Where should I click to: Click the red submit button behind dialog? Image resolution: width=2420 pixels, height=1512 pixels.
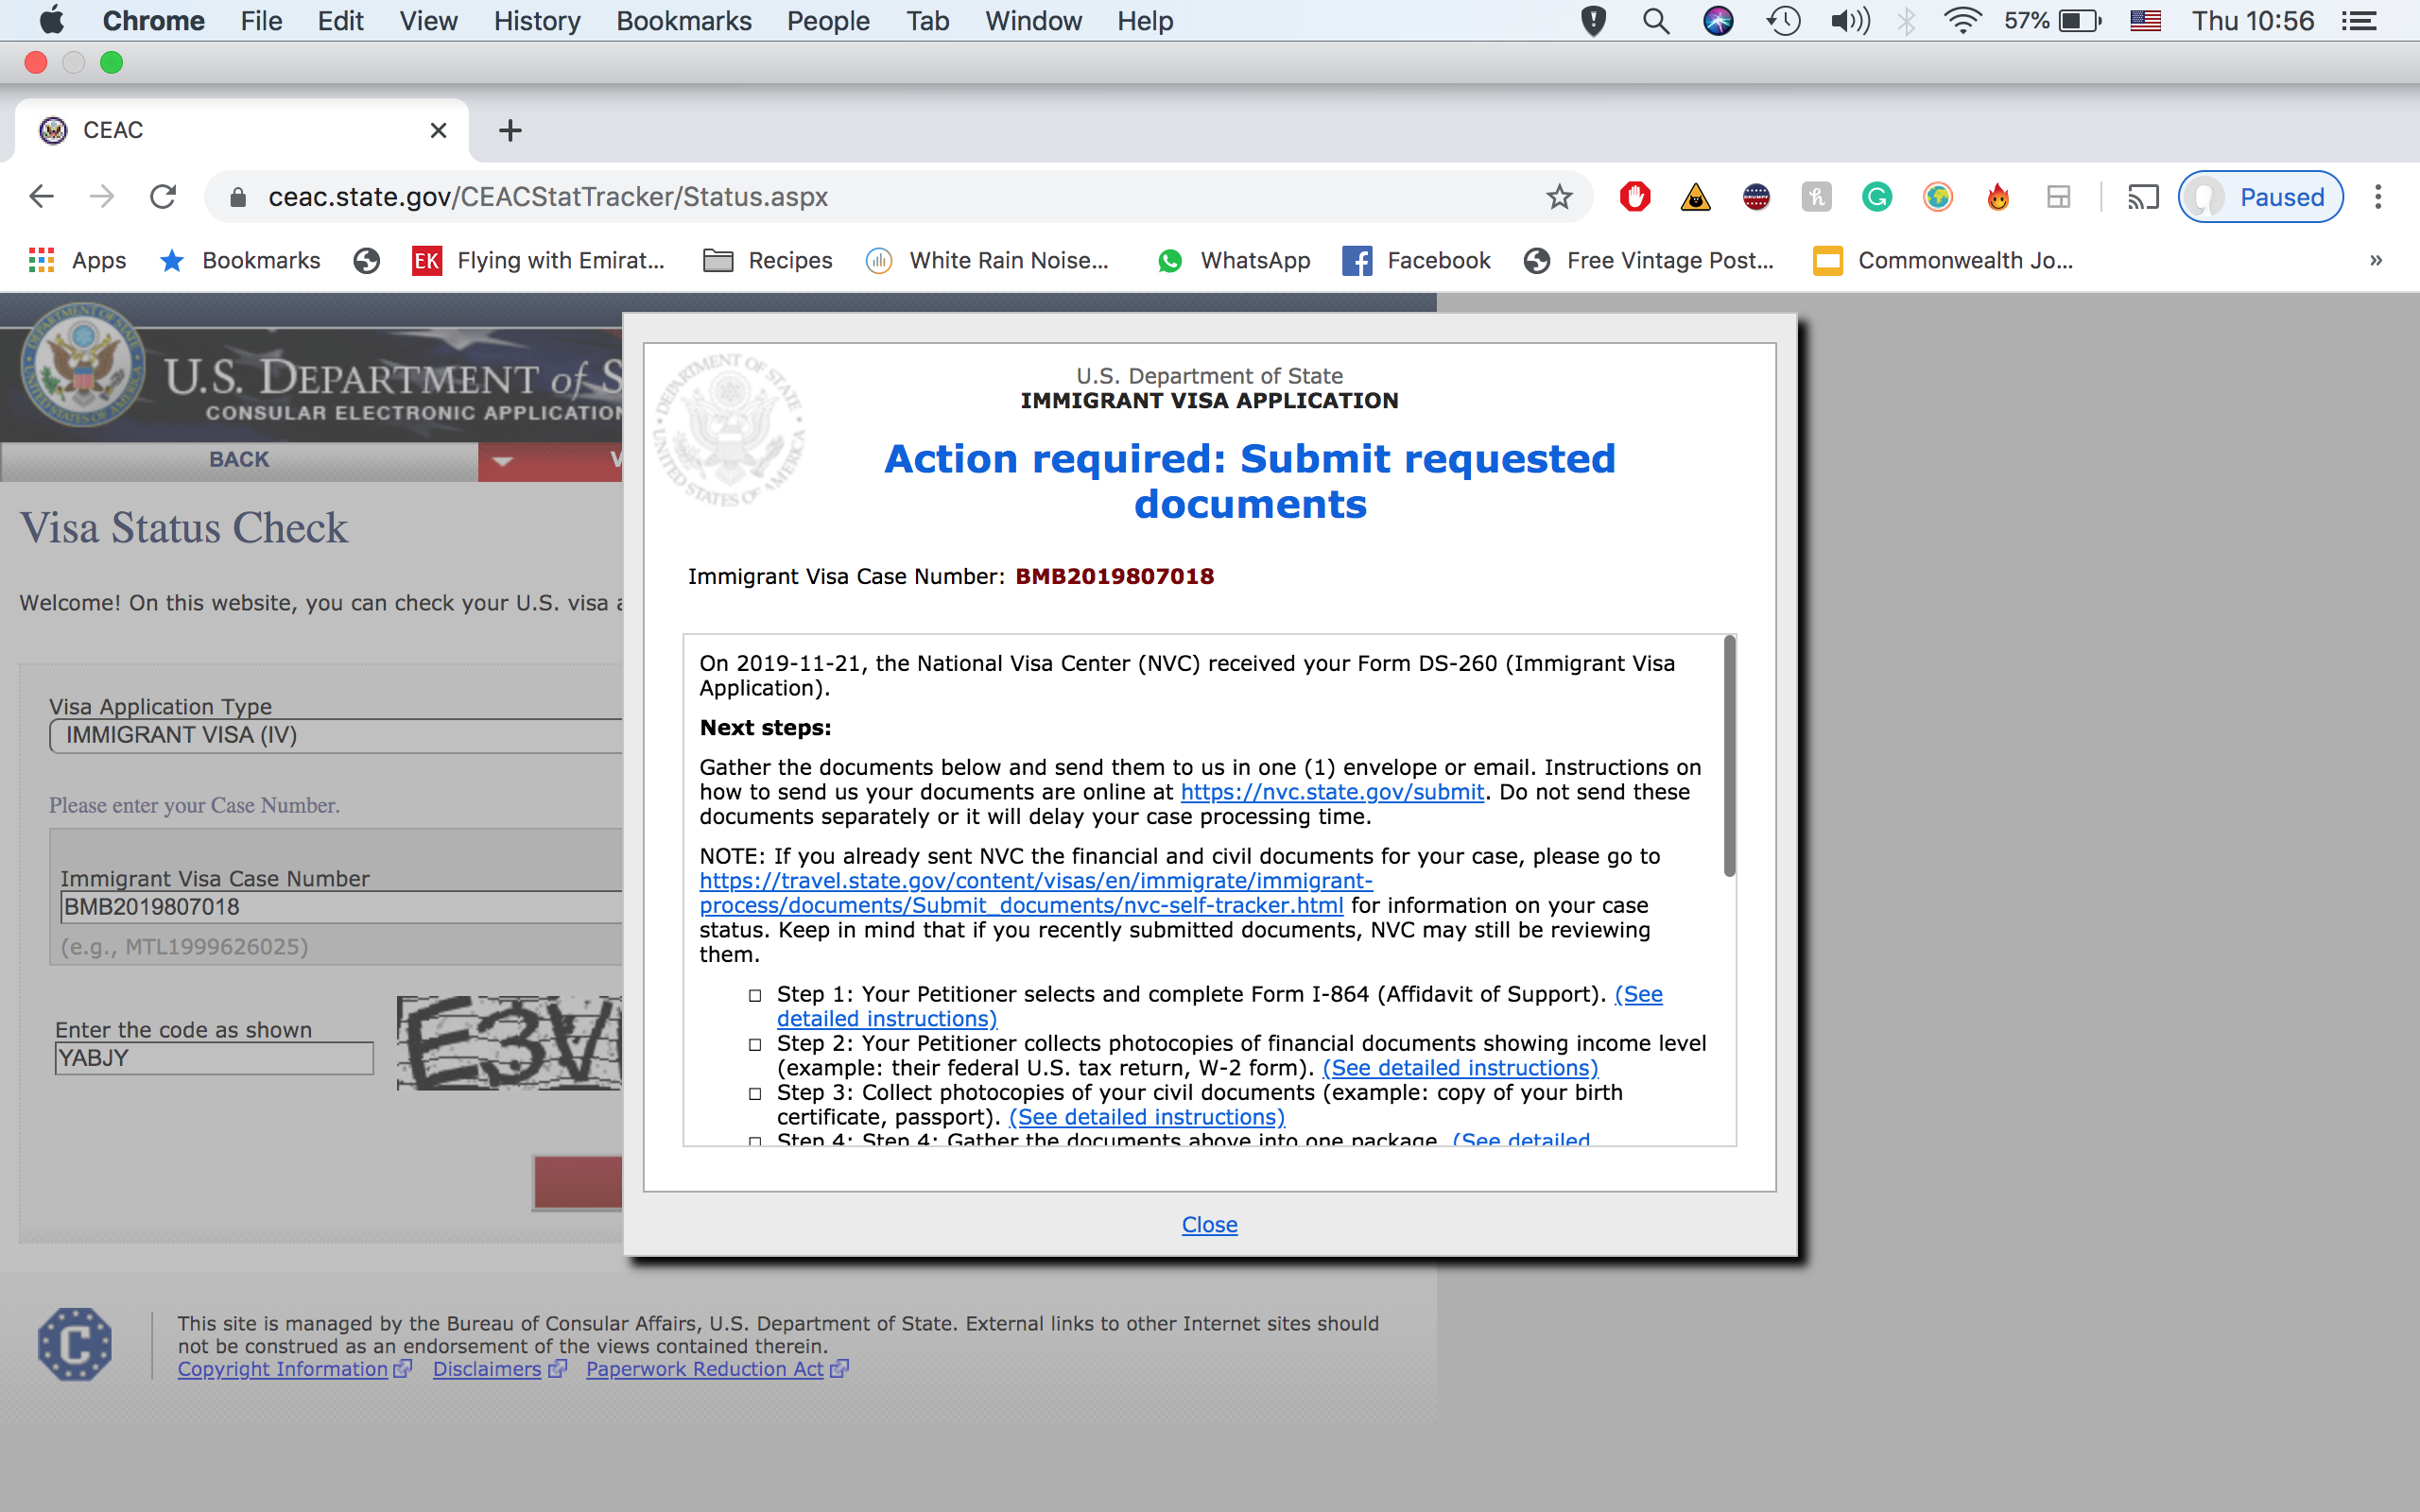click(x=578, y=1183)
